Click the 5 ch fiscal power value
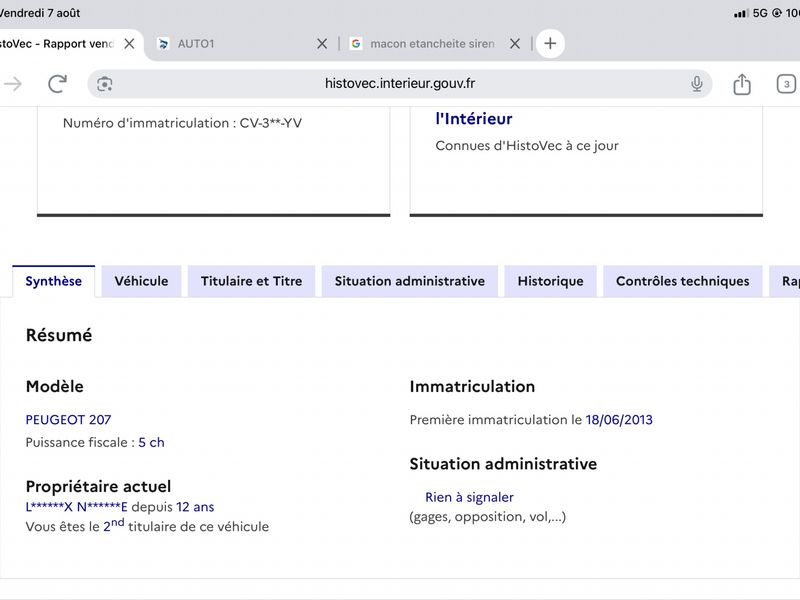 [x=152, y=442]
